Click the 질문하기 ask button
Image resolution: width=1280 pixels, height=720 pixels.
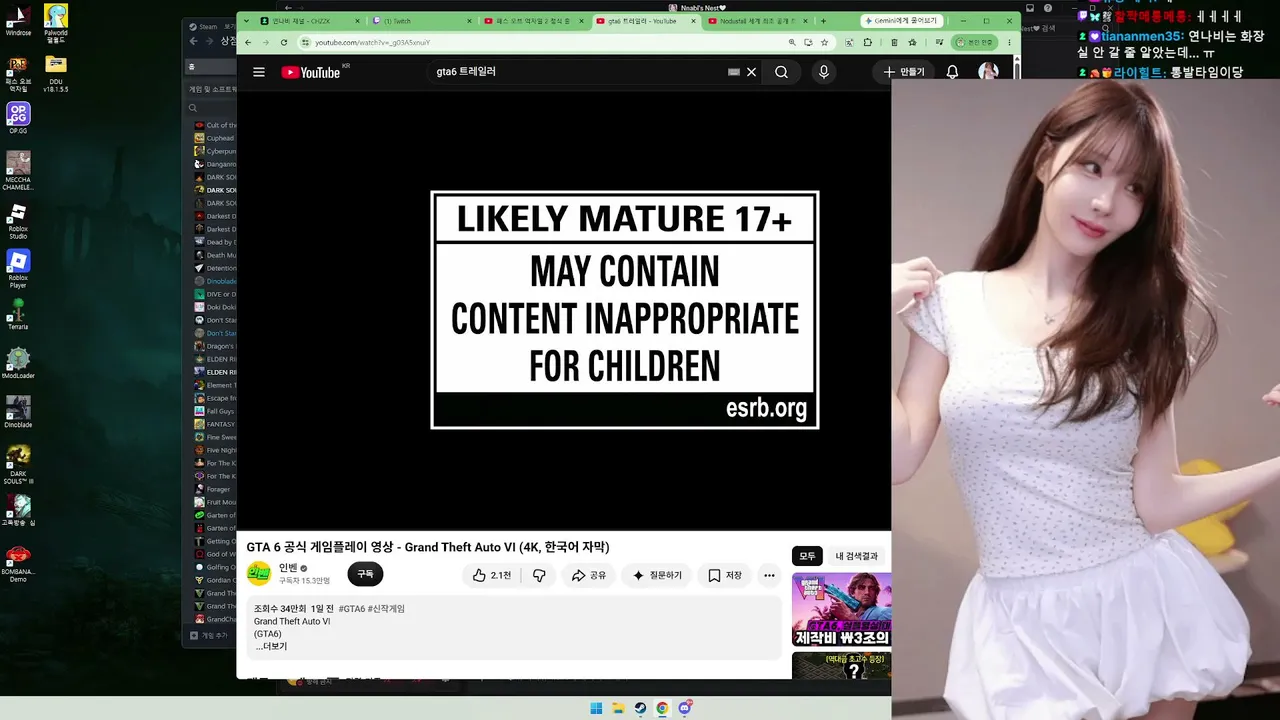656,575
